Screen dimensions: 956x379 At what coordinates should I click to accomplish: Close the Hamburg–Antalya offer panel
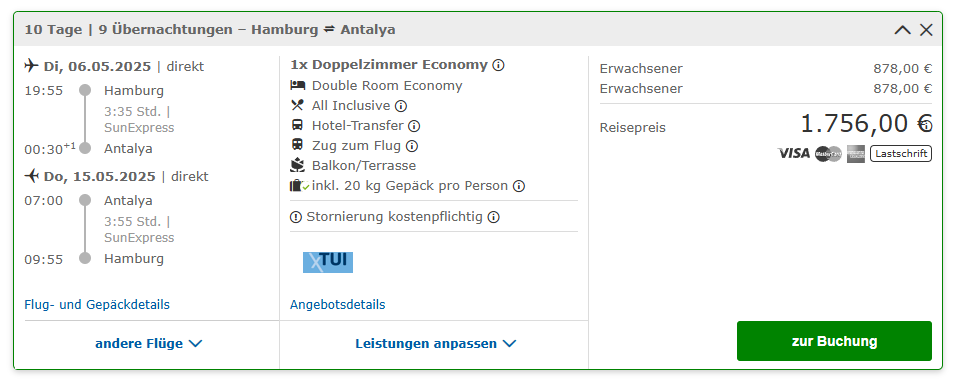tap(926, 30)
